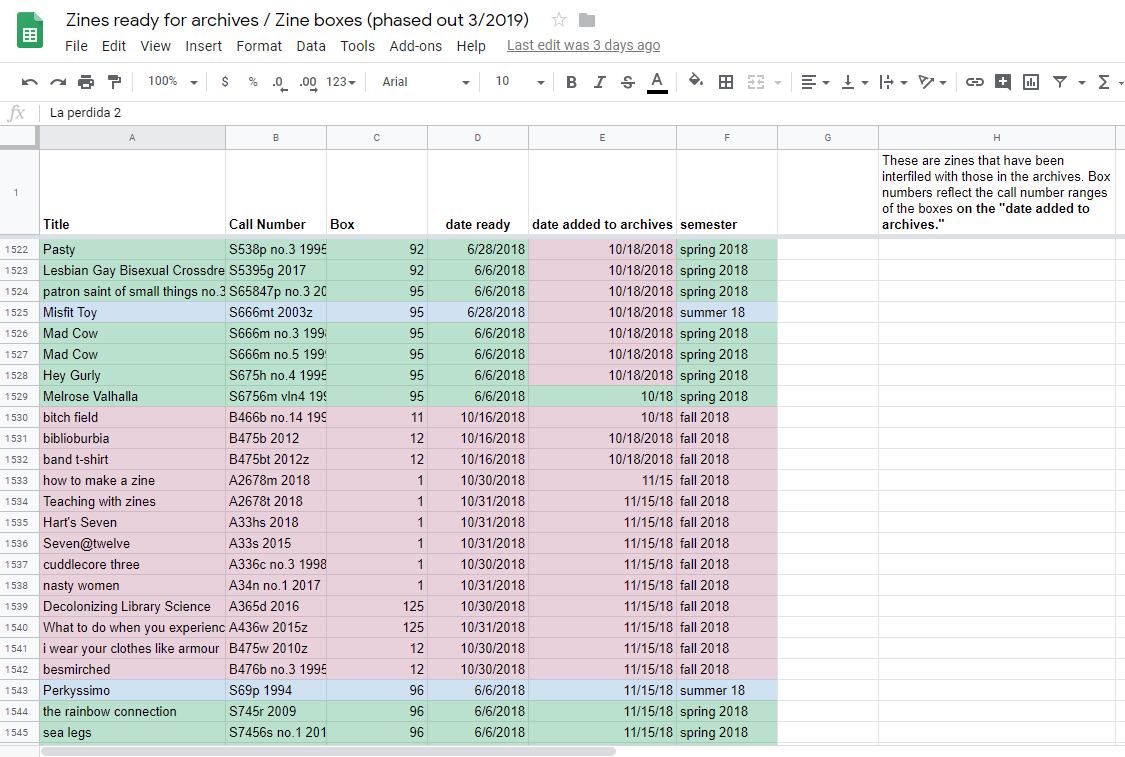The width and height of the screenshot is (1125, 757).
Task: Click 'Last edit was 3 days ago' link
Action: click(583, 45)
